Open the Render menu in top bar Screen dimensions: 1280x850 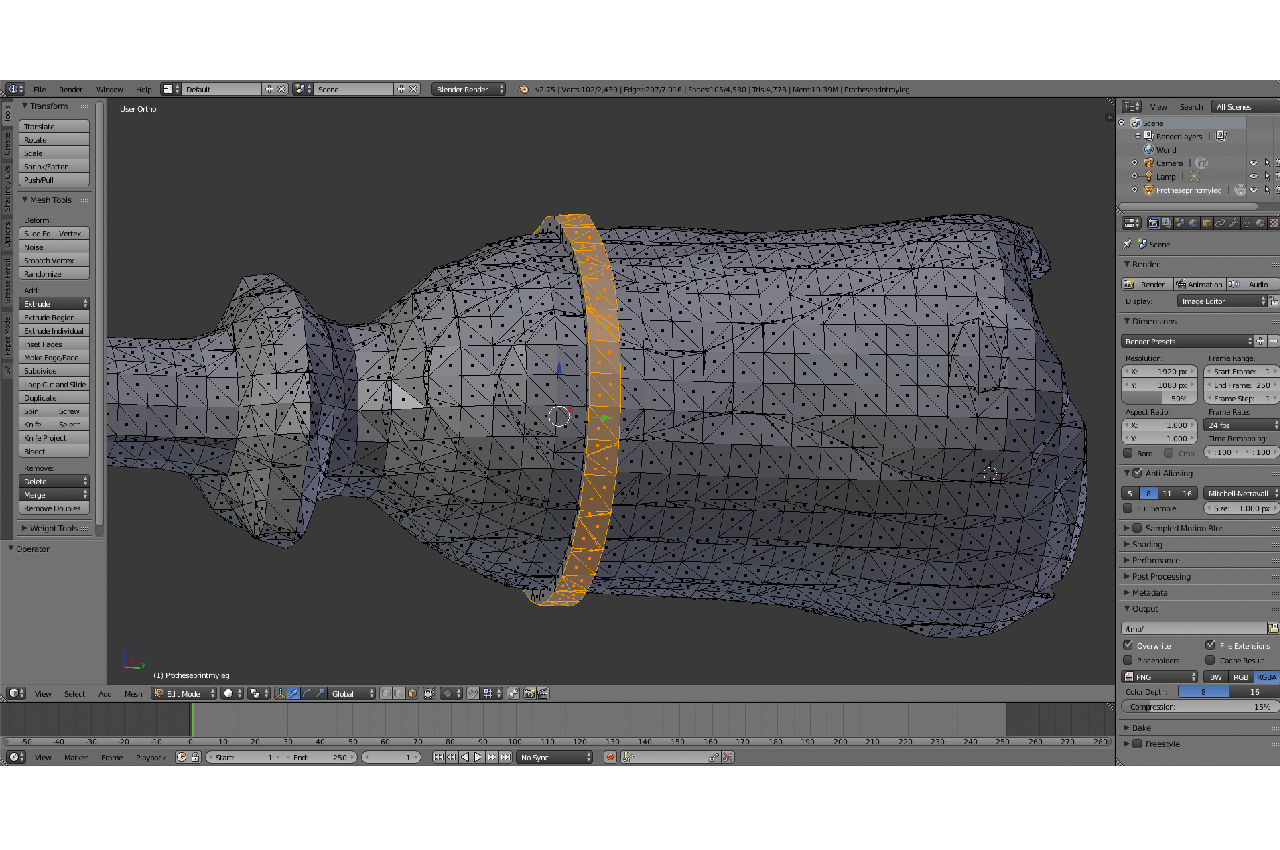click(x=71, y=89)
